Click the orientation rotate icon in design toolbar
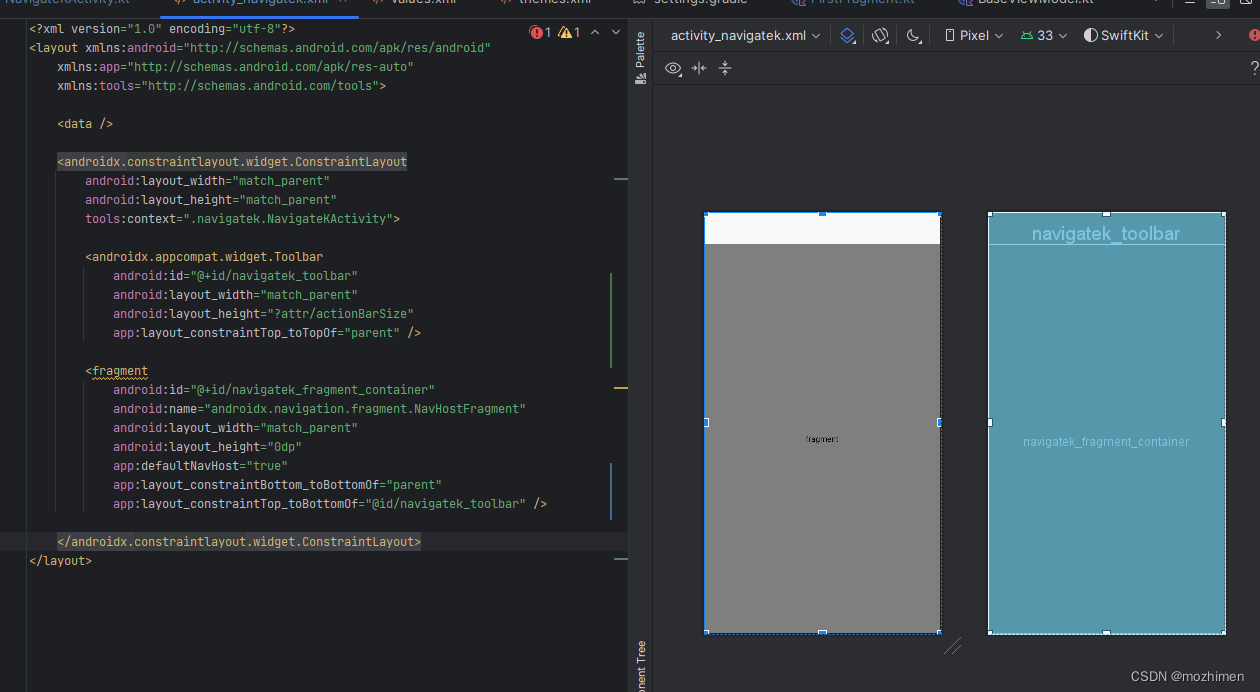Image resolution: width=1260 pixels, height=692 pixels. 880,35
